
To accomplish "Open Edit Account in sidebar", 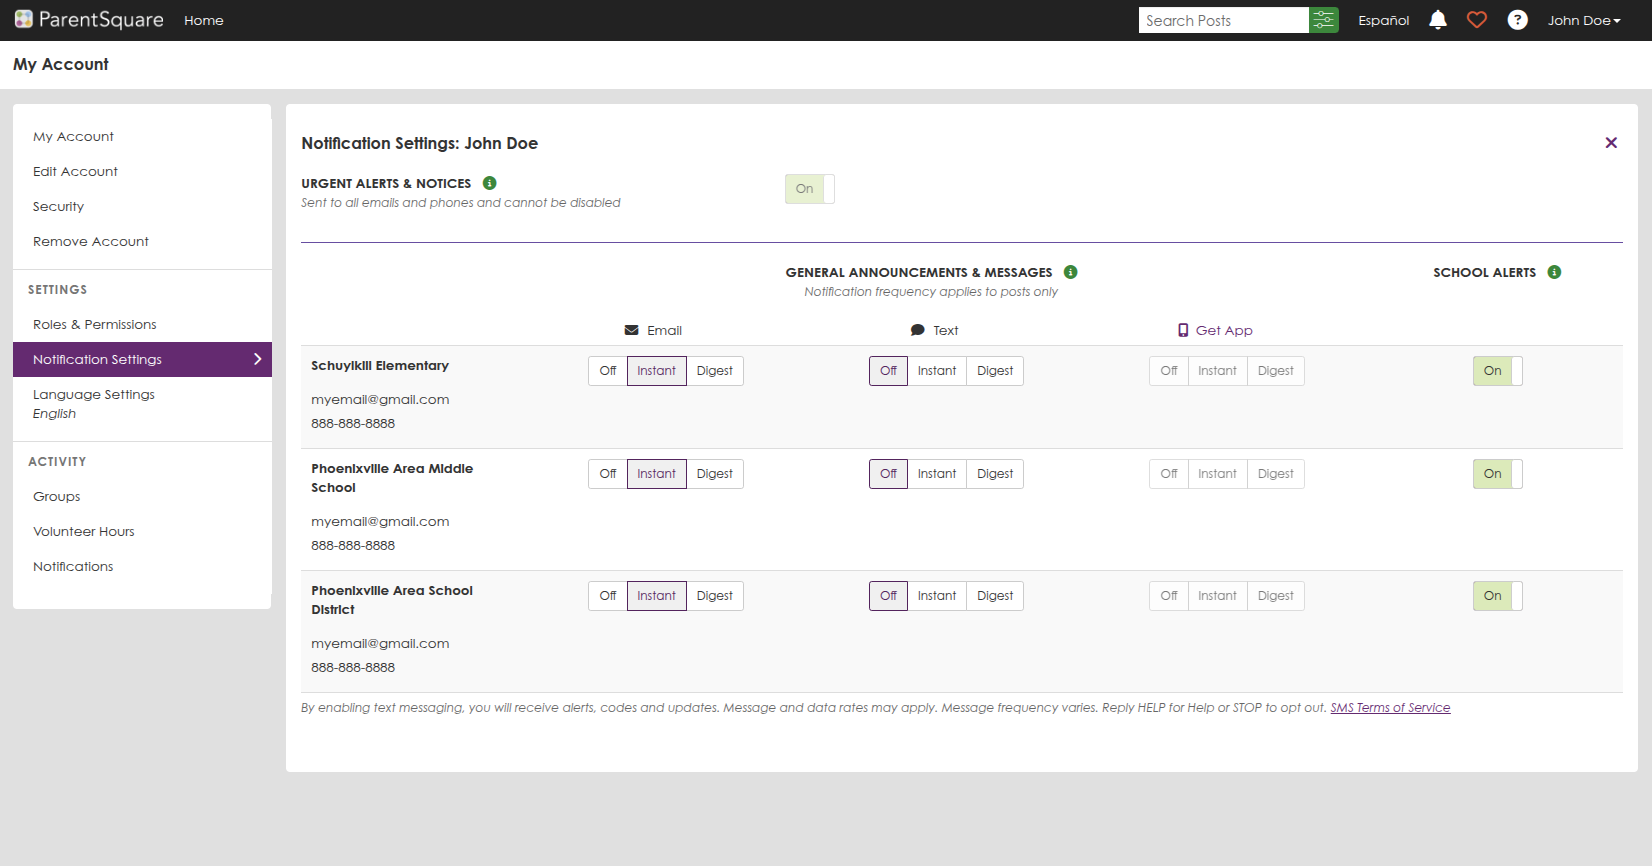I will [75, 171].
